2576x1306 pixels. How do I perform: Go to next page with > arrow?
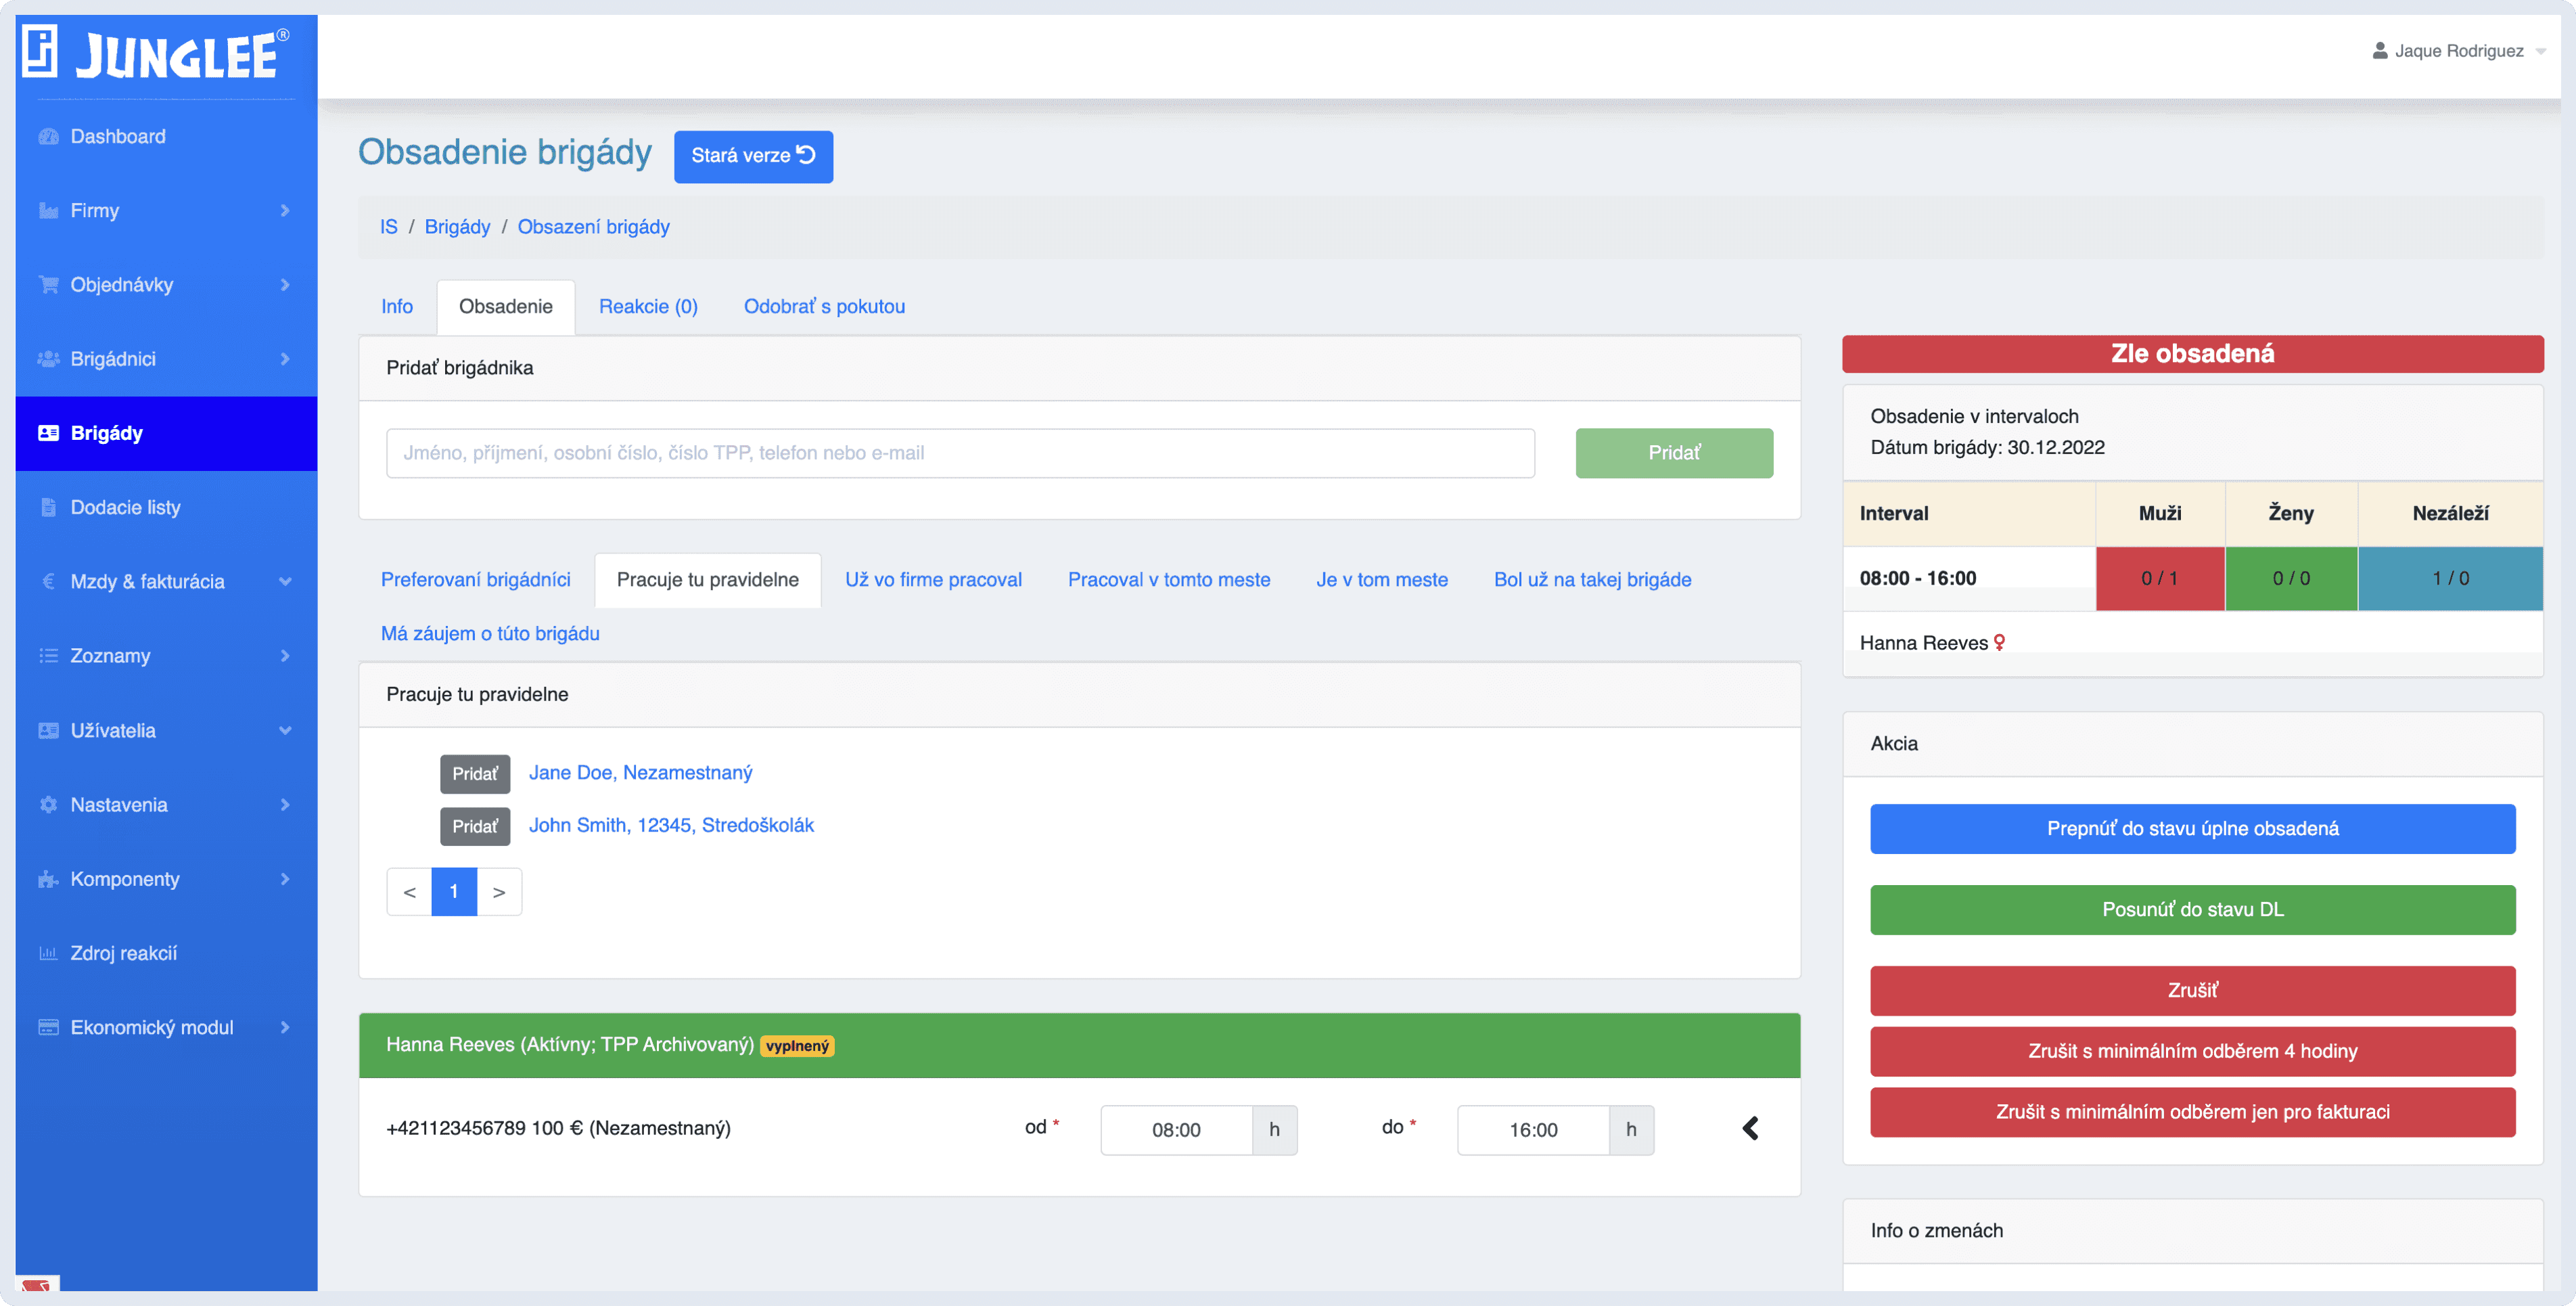pyautogui.click(x=498, y=891)
